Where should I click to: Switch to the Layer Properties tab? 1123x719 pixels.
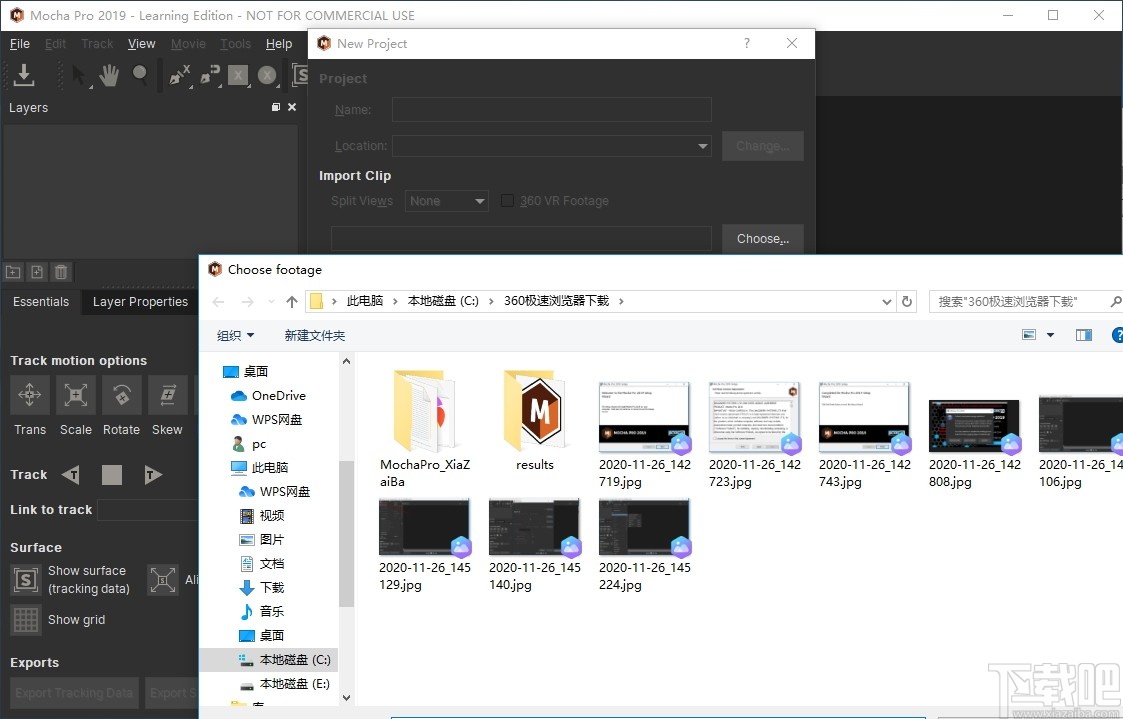139,302
